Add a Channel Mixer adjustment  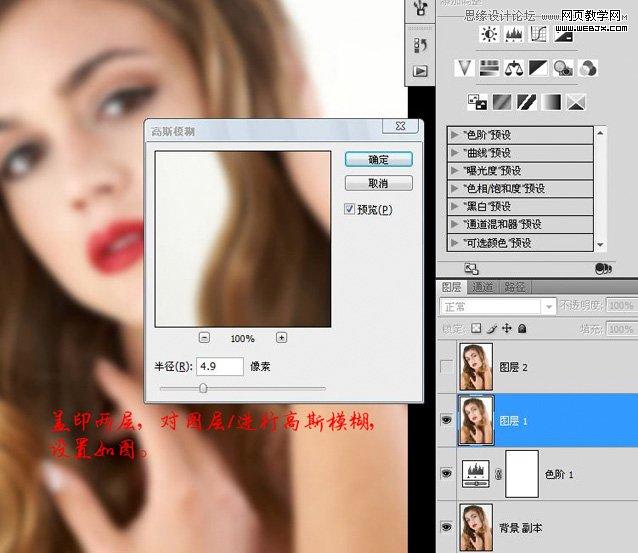pos(588,68)
